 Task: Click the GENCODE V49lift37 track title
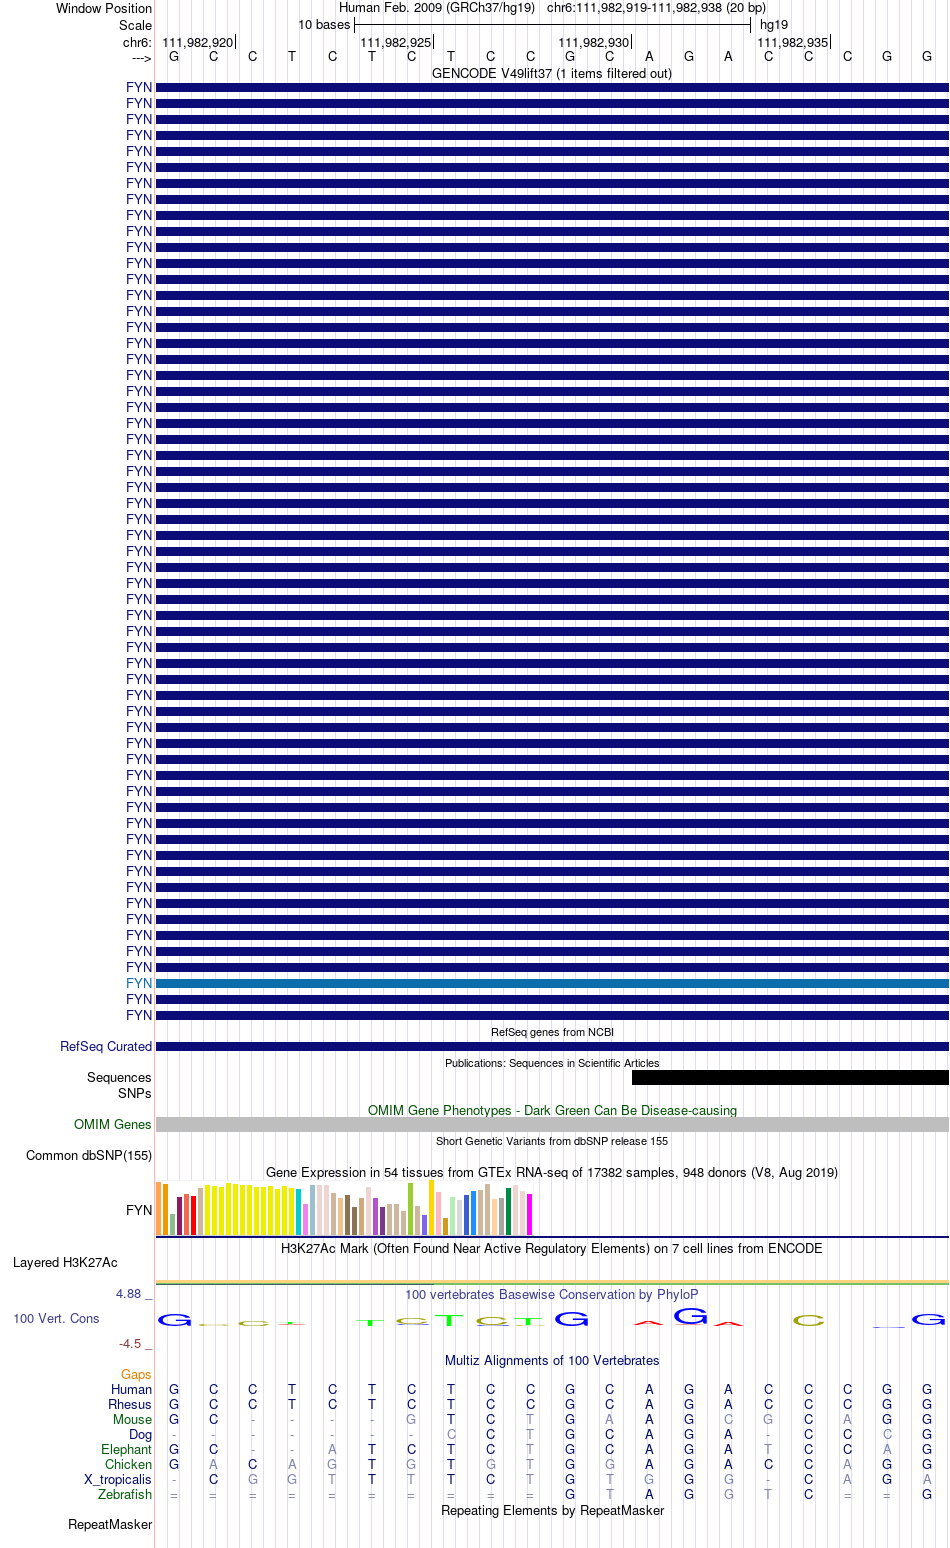point(552,73)
